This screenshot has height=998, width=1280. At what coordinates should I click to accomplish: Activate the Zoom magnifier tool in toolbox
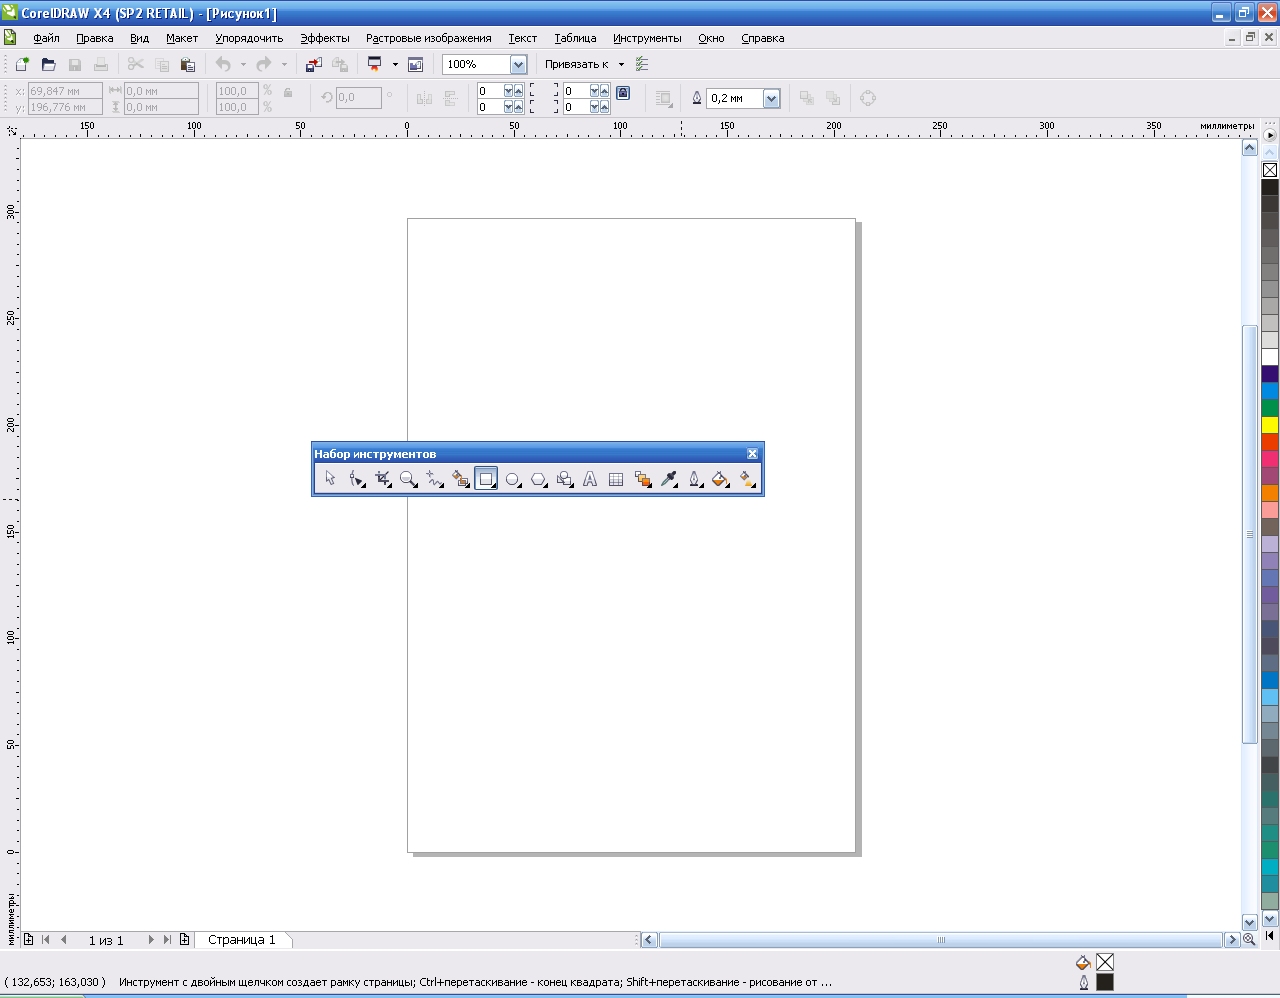click(408, 479)
